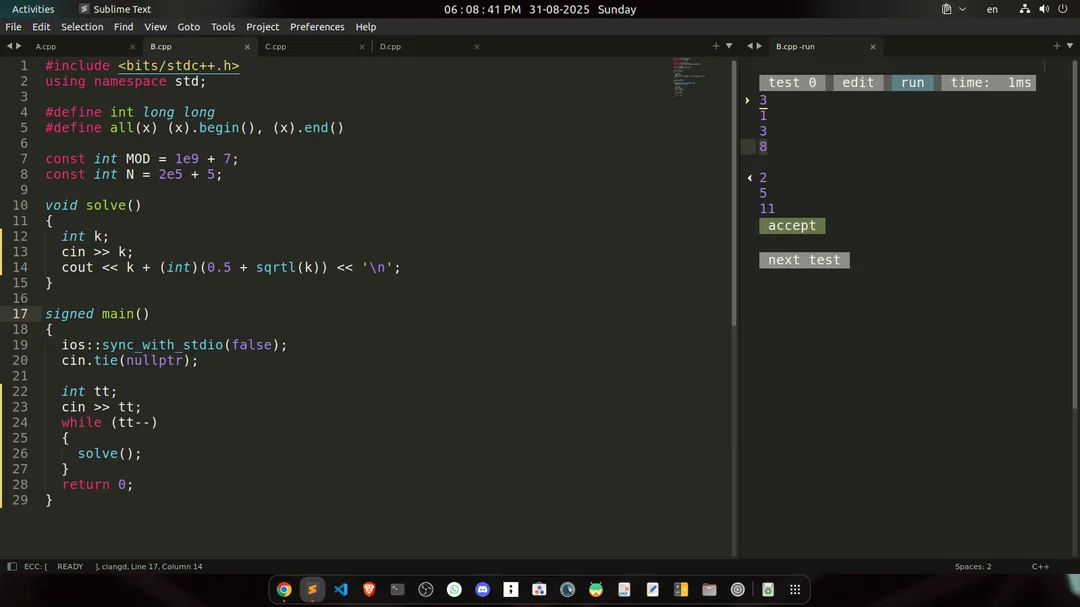This screenshot has width=1080, height=607.
Task: Show applications grid in the dock
Action: 796,590
